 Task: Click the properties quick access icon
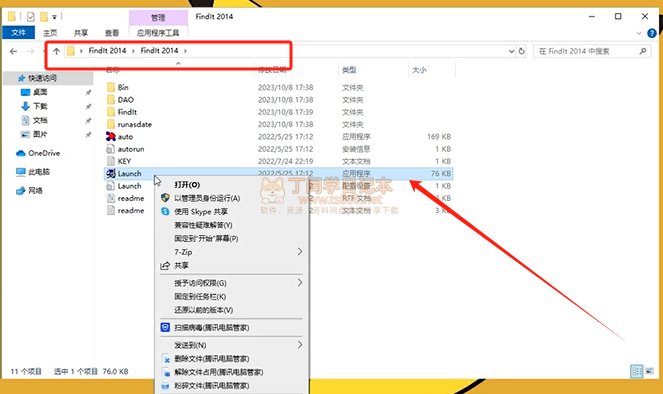tap(30, 16)
